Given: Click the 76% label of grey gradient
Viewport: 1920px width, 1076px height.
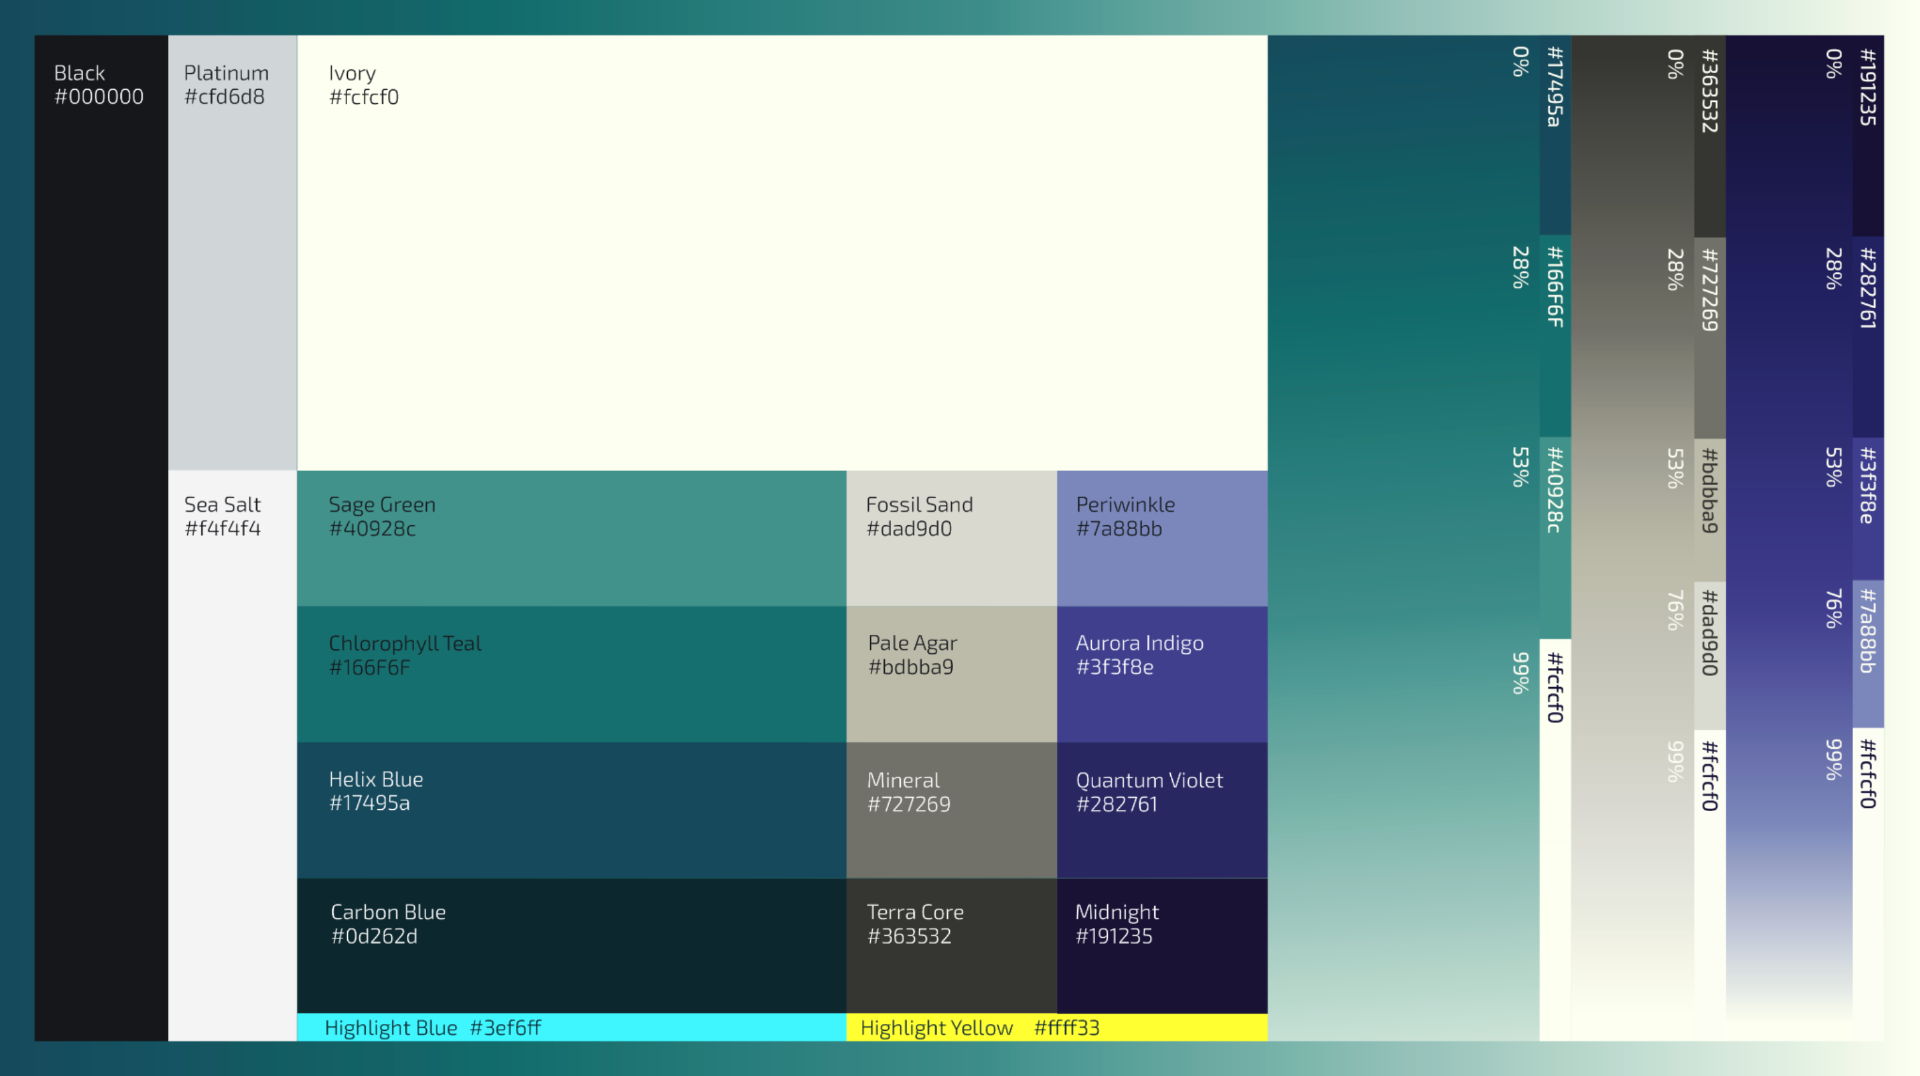Looking at the screenshot, I should click(1676, 610).
